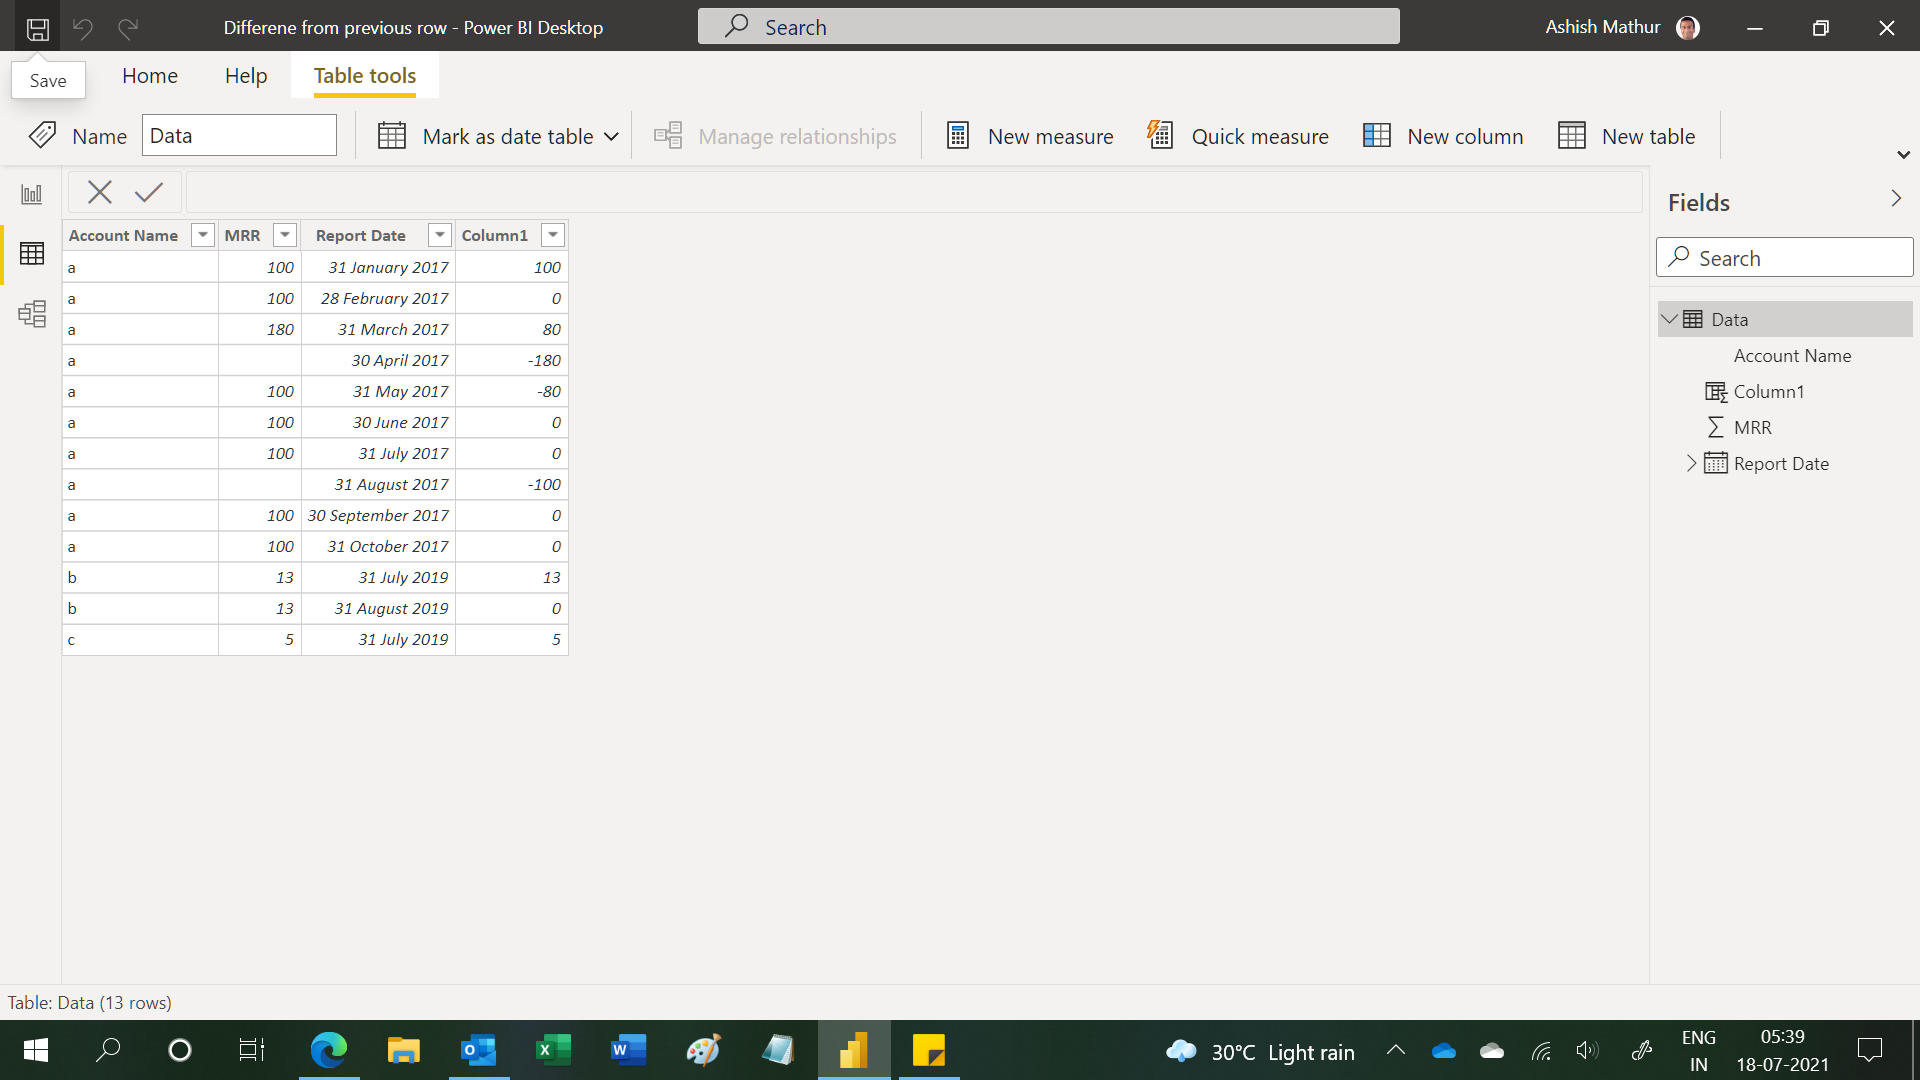
Task: Open Sticky Notes from taskbar
Action: 929,1050
